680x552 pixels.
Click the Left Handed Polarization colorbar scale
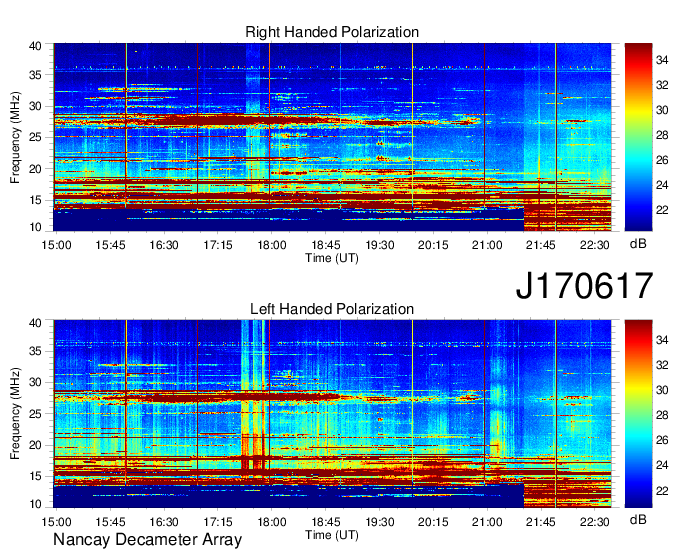click(638, 414)
